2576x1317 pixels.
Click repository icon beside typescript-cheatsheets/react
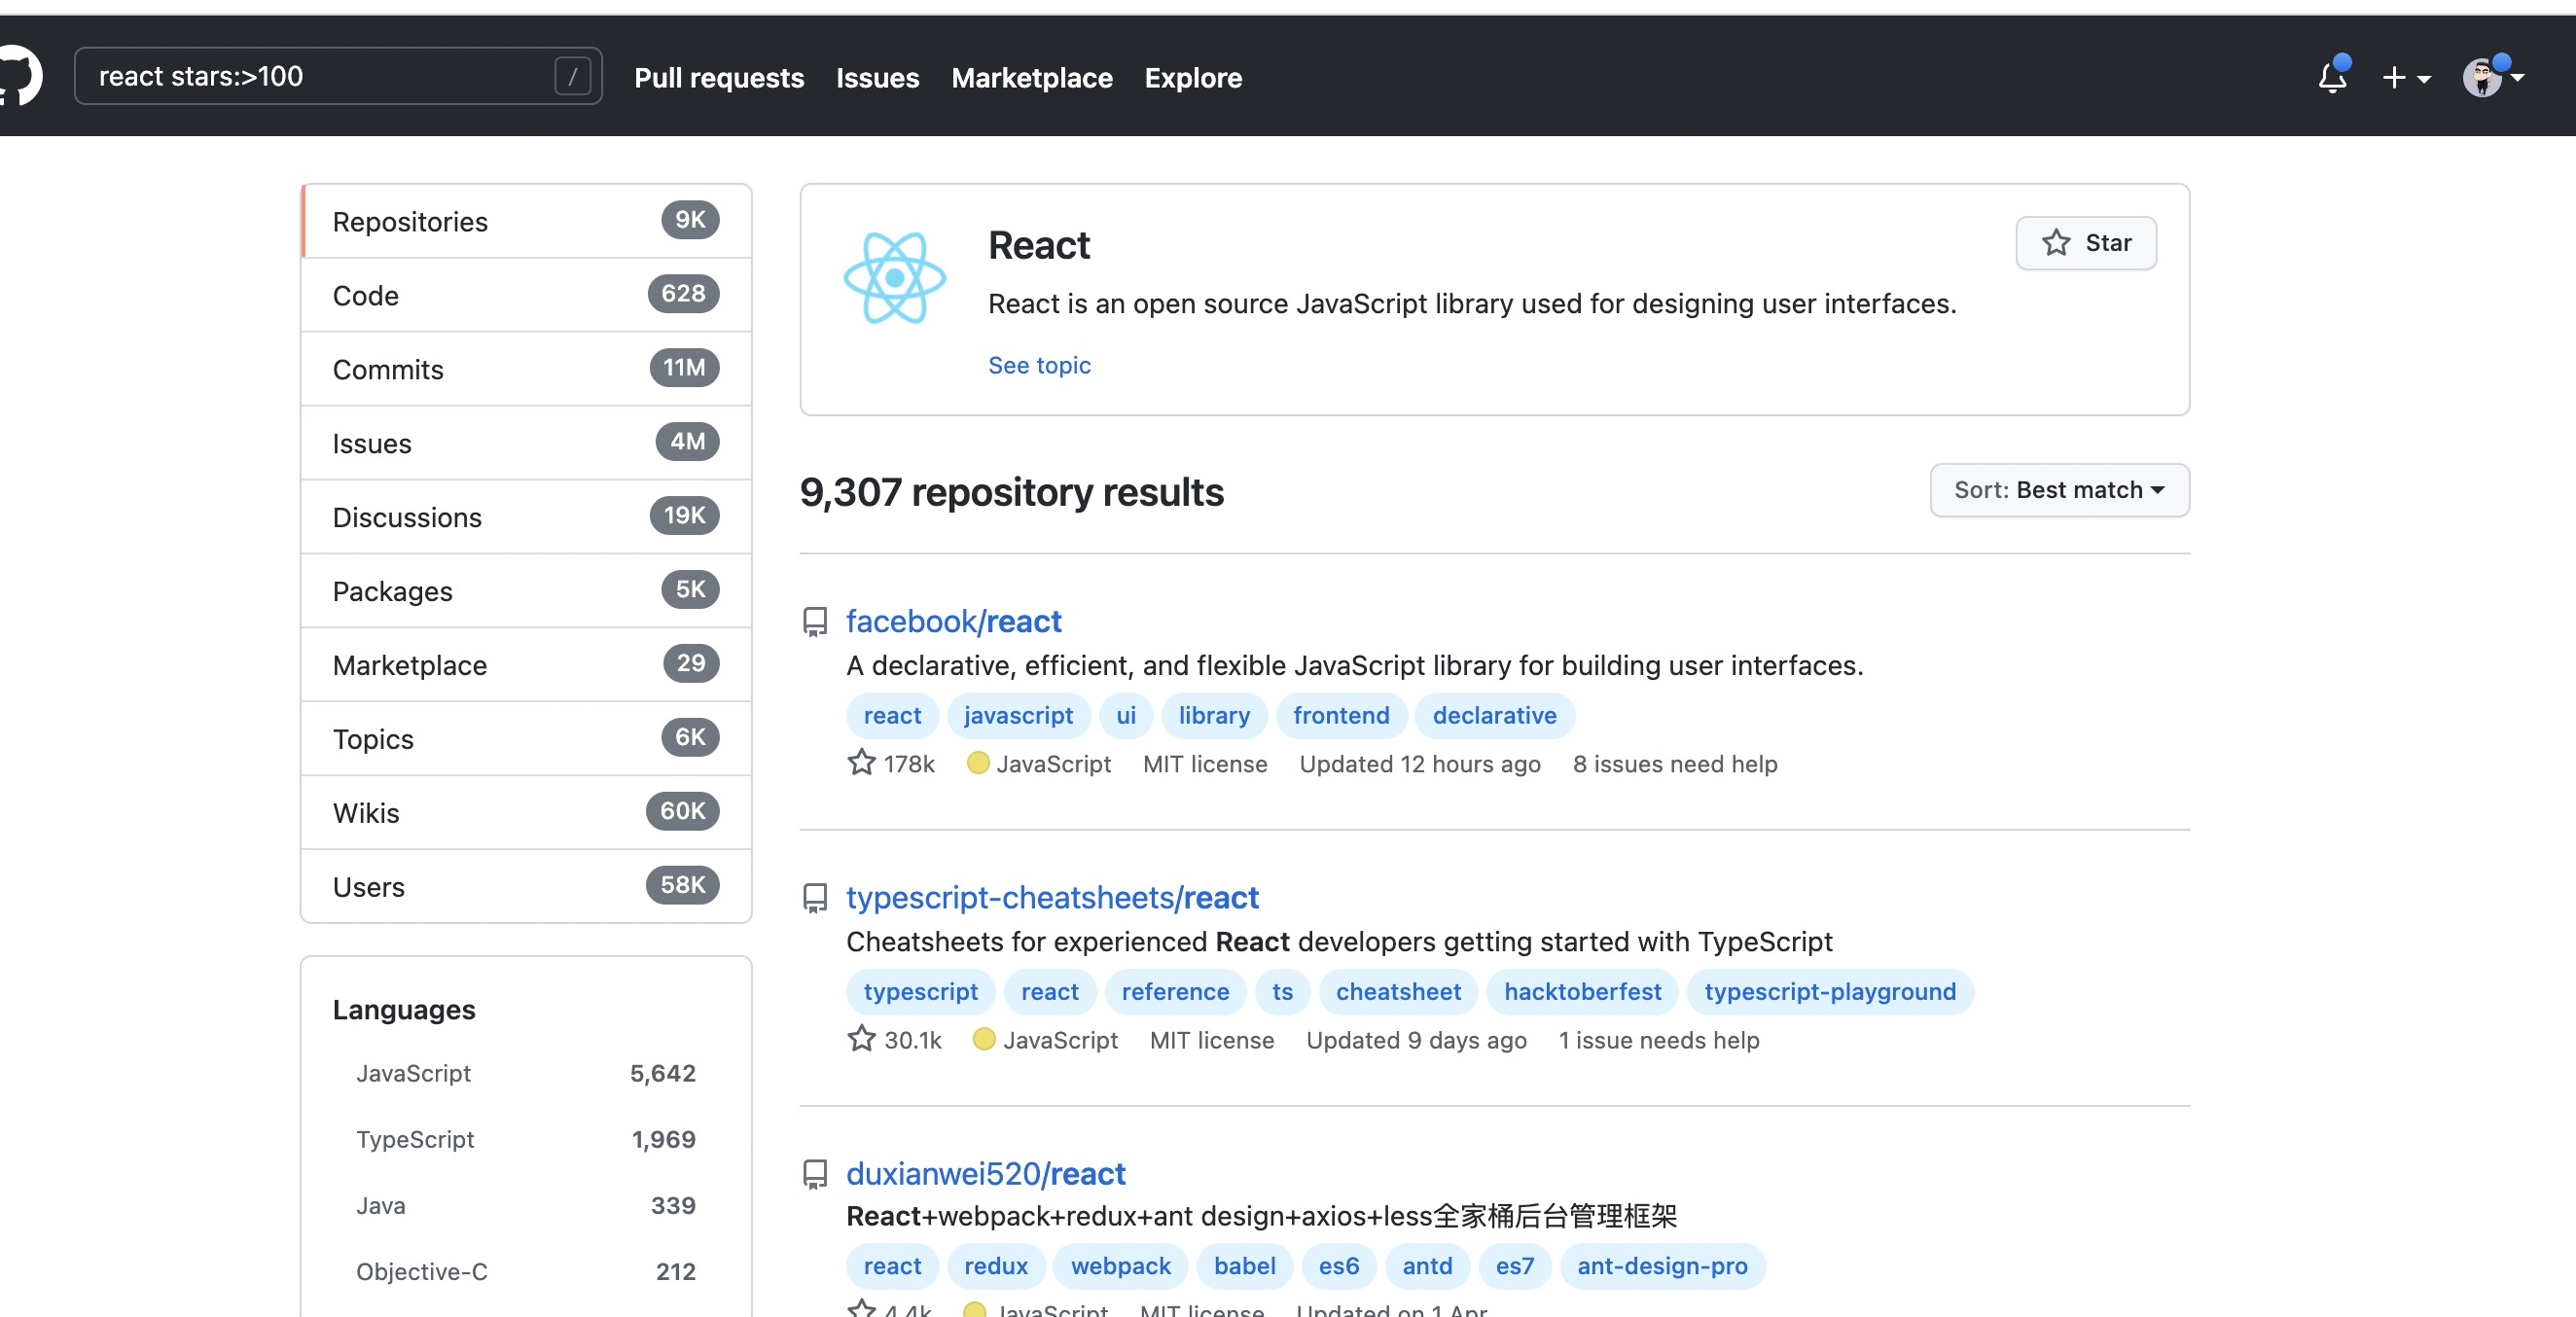click(815, 898)
